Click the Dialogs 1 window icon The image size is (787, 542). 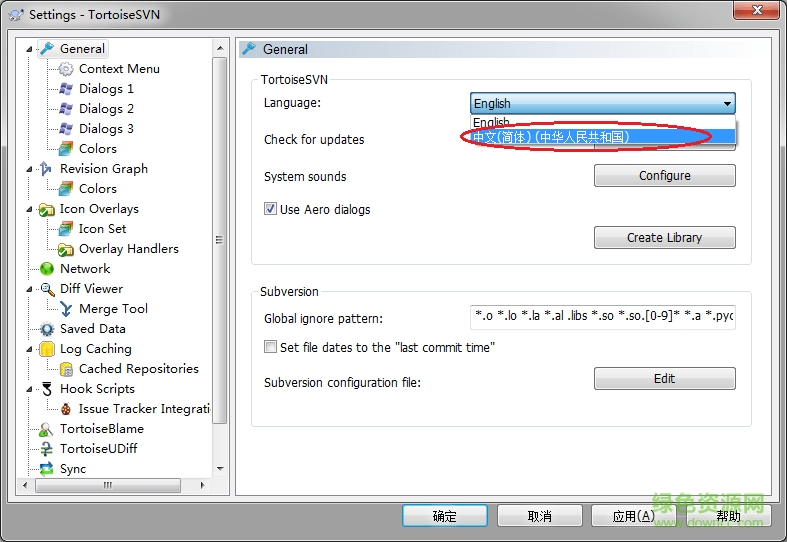pyautogui.click(x=66, y=89)
